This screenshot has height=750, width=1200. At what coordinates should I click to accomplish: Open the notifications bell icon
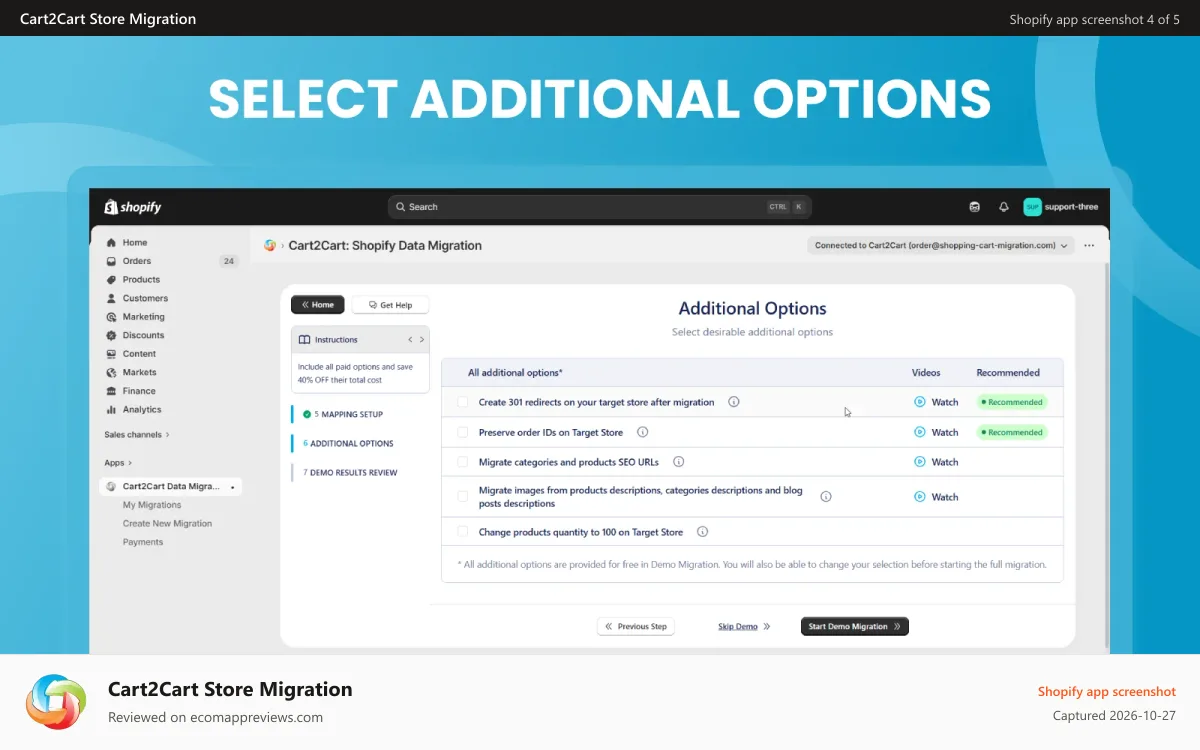click(1004, 207)
